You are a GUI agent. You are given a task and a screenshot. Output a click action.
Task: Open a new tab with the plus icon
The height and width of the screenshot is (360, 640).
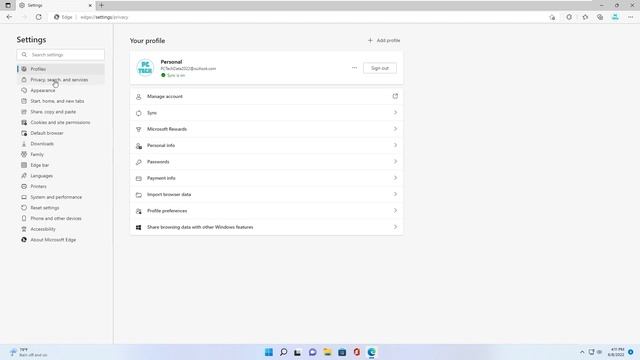(x=101, y=5)
